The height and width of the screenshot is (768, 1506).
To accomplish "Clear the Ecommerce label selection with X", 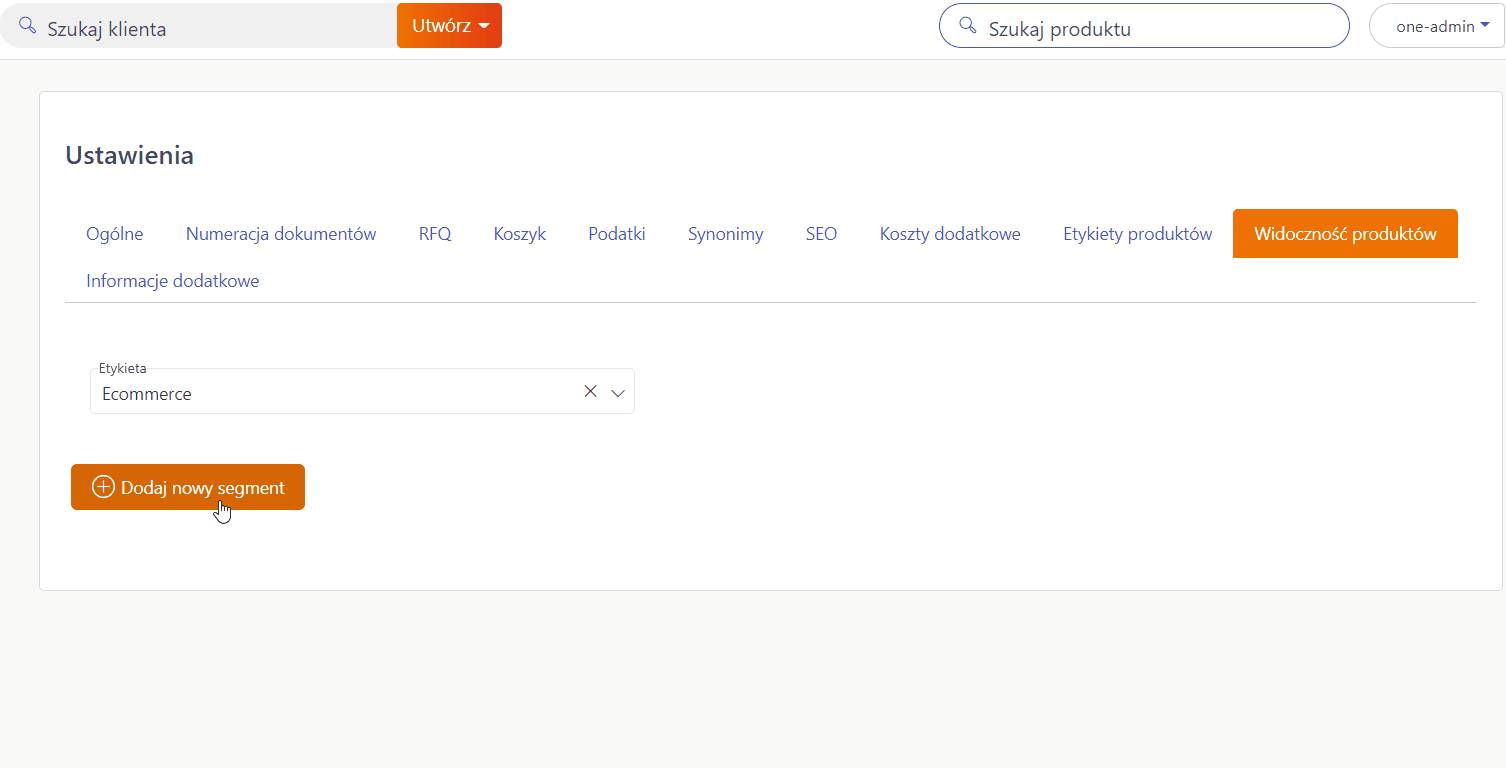I will 590,392.
